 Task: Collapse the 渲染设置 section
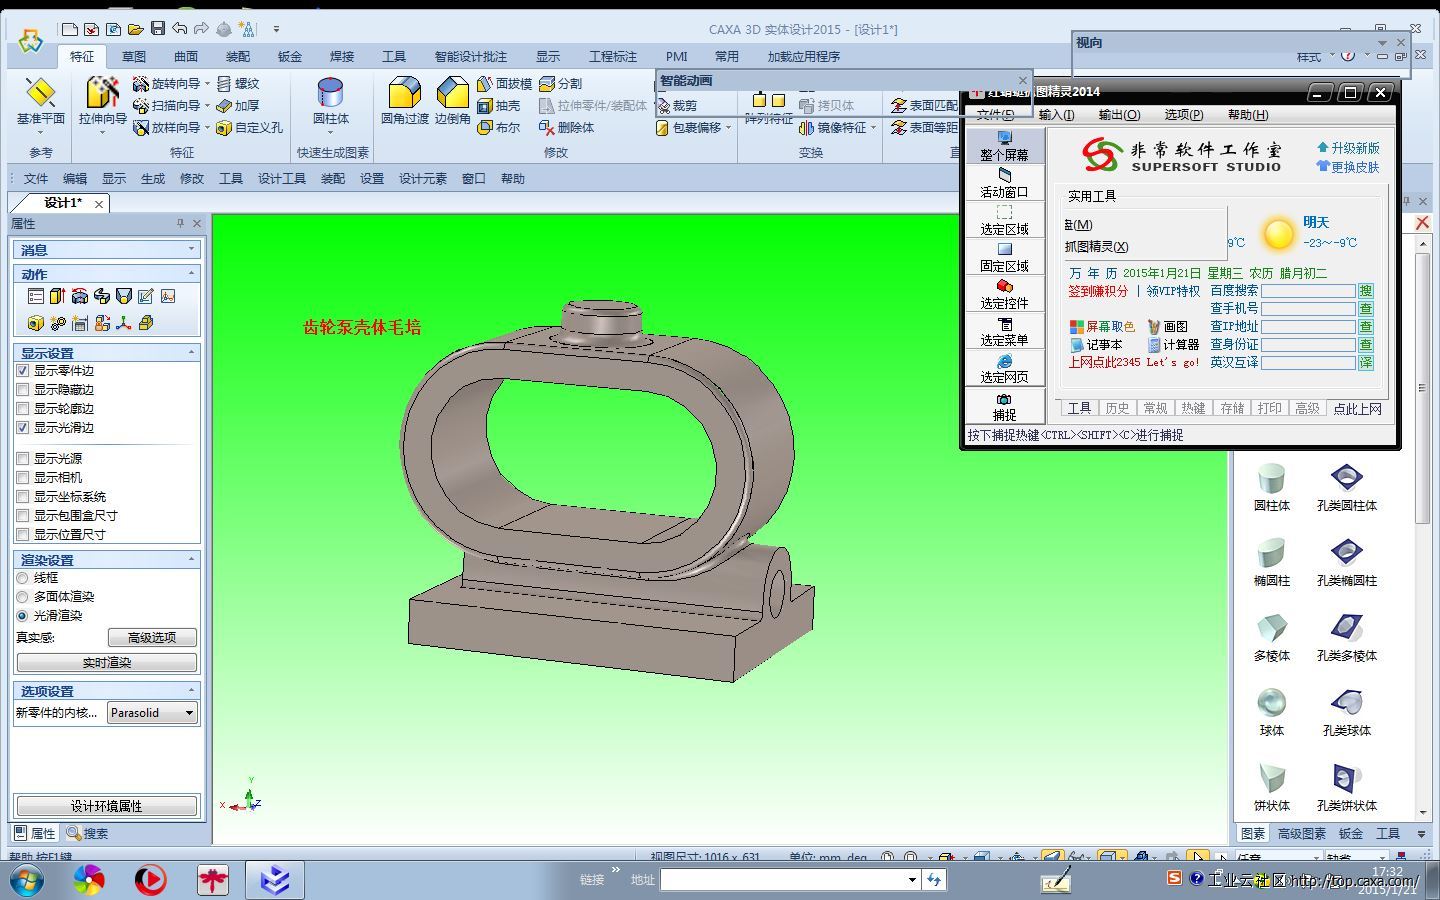click(191, 559)
